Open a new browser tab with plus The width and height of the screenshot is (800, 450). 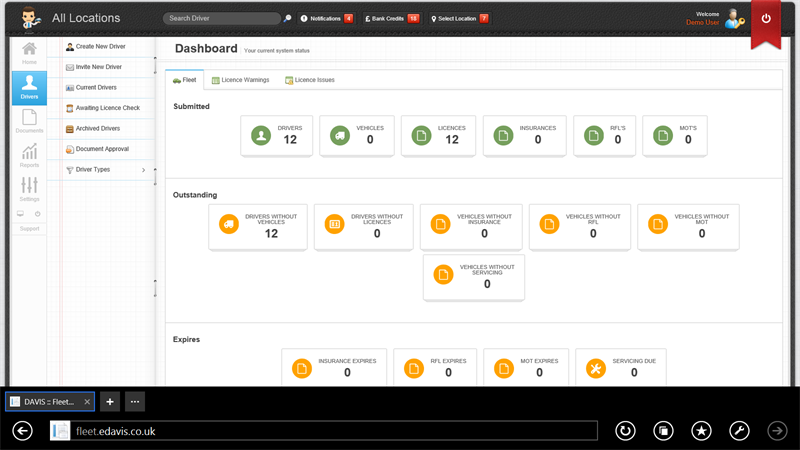(x=110, y=401)
